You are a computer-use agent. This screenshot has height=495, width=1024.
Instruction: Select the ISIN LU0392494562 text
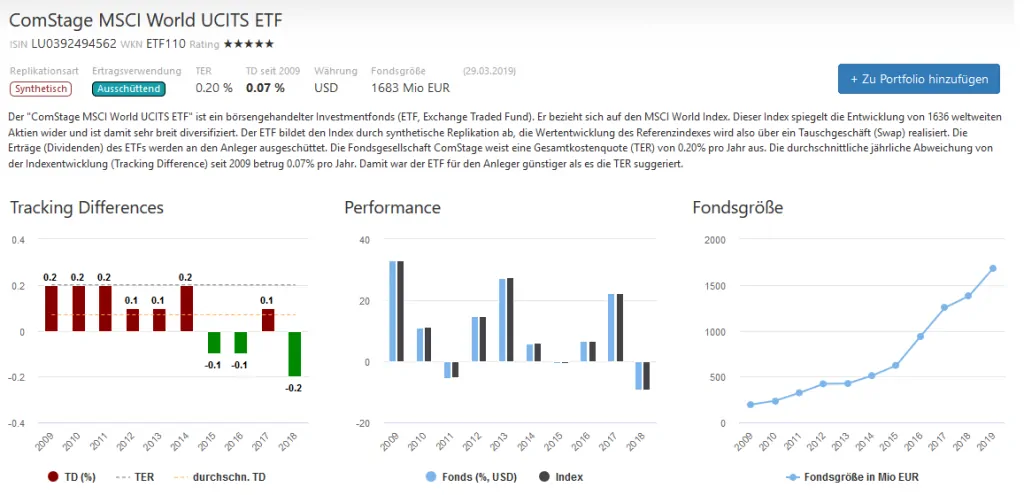(x=74, y=44)
